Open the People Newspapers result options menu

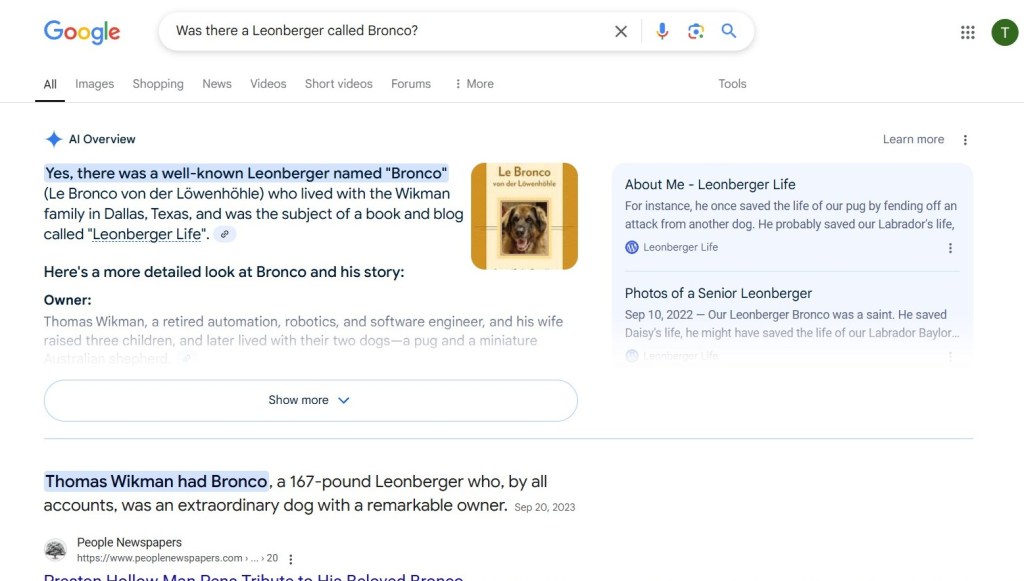[x=290, y=557]
